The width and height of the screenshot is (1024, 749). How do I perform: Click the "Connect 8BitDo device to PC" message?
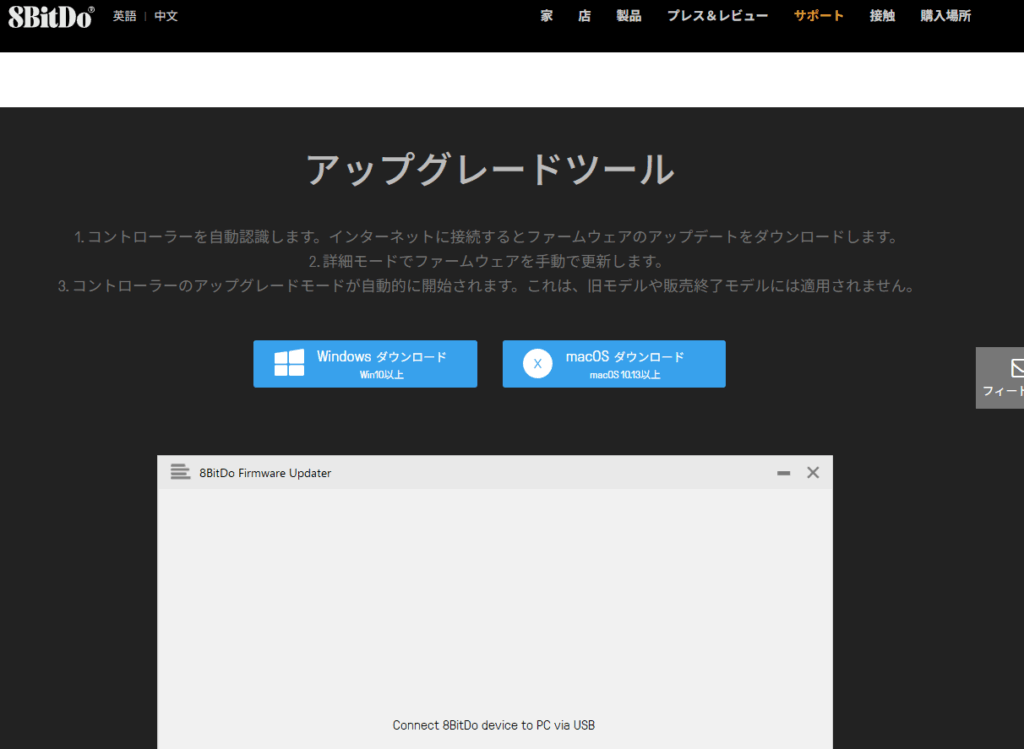coord(494,725)
